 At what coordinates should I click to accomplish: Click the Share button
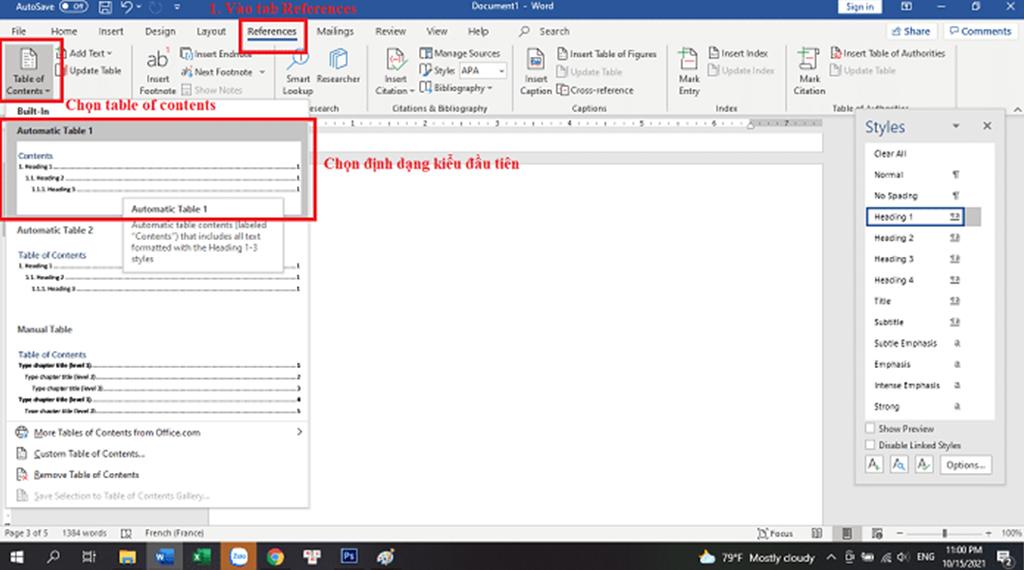coord(911,31)
